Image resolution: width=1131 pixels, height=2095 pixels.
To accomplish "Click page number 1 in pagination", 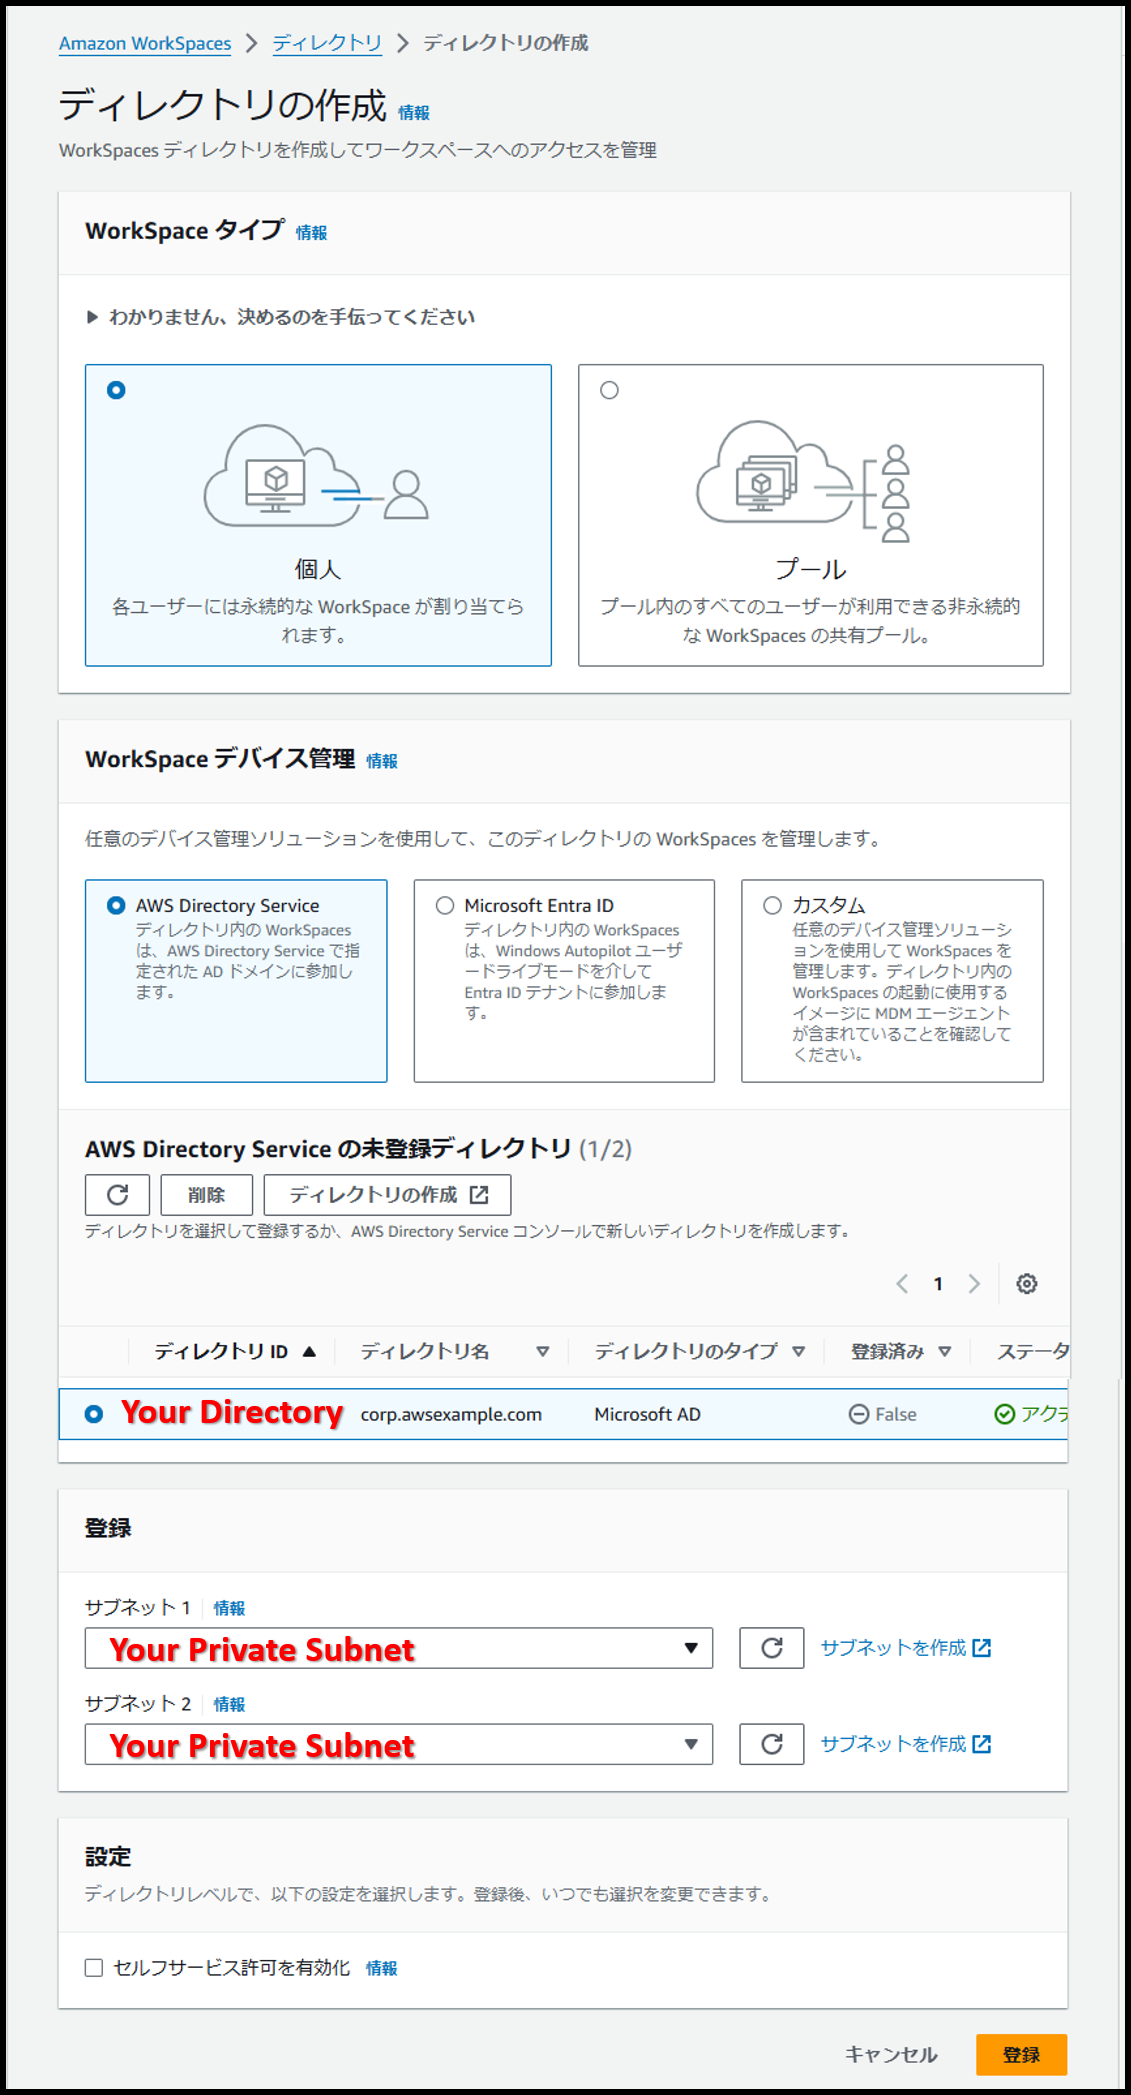I will [938, 1284].
